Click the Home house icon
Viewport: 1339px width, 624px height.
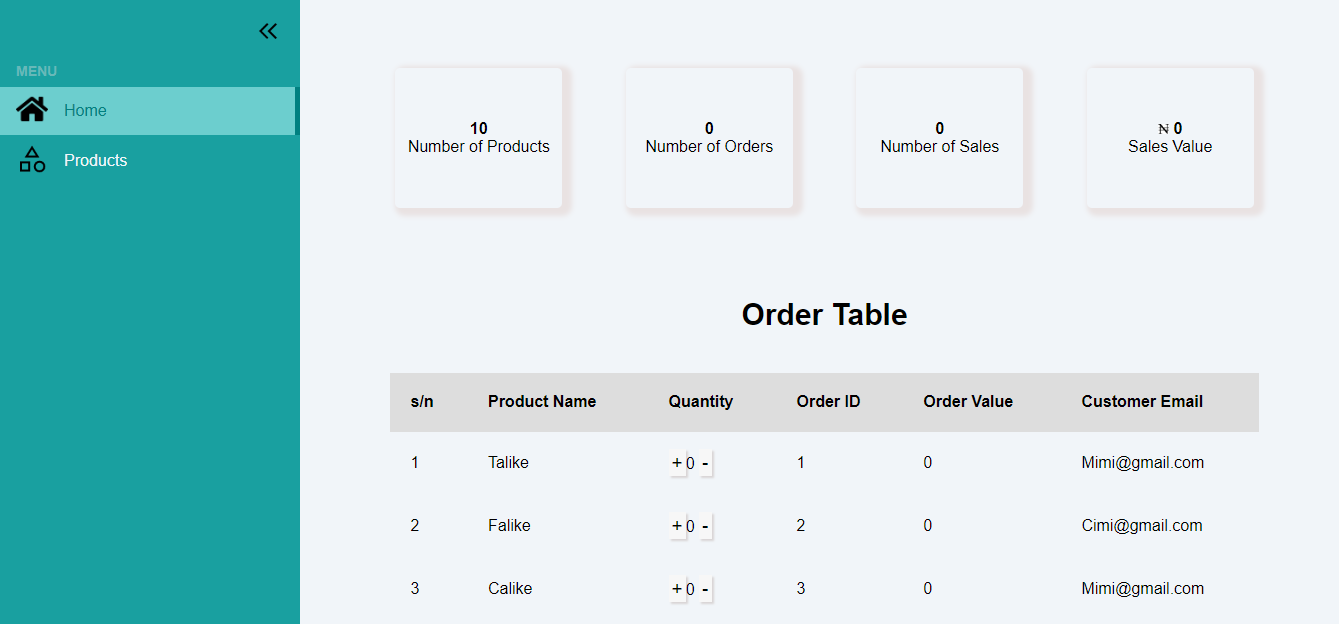(x=32, y=110)
